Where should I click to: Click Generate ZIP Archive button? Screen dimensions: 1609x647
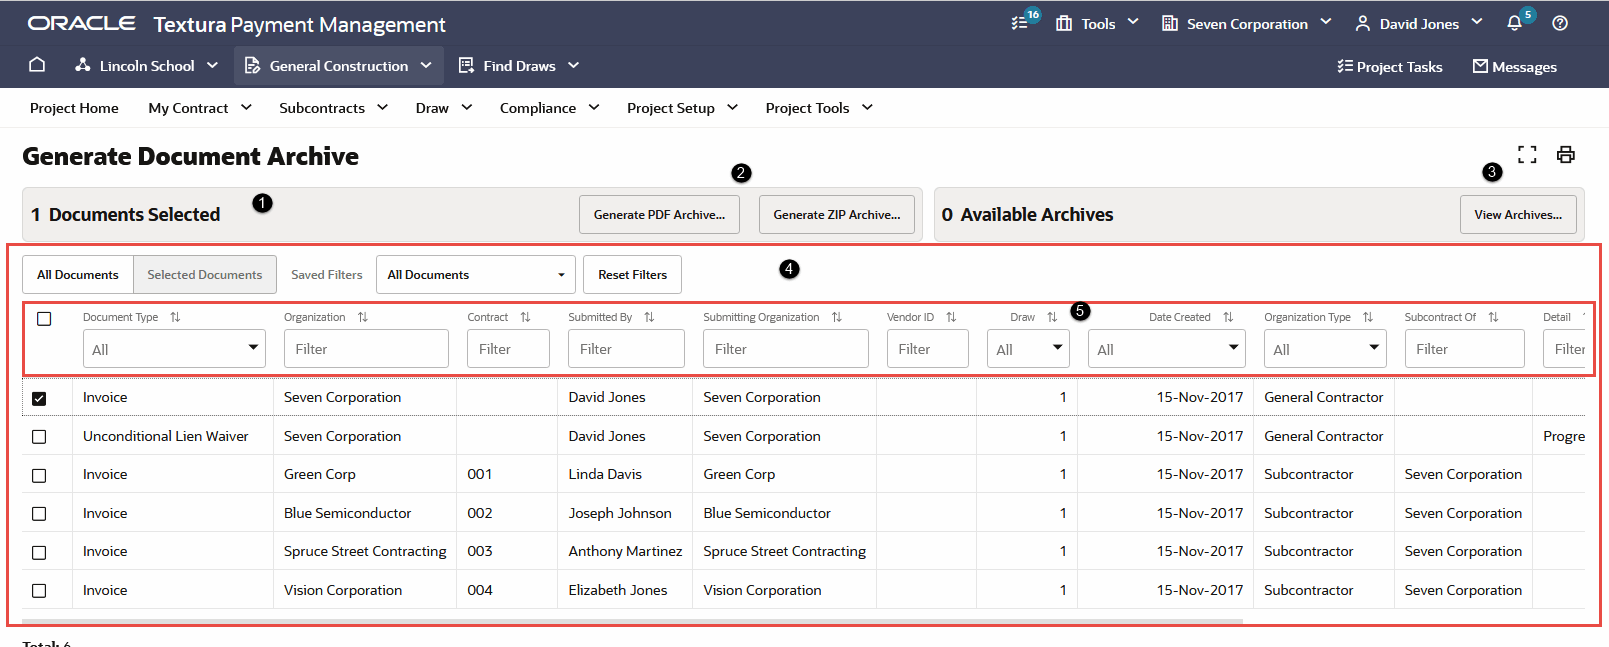click(x=837, y=214)
